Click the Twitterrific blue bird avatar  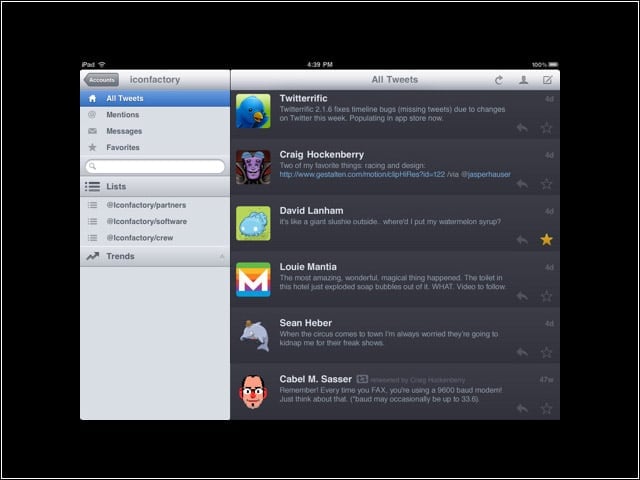[253, 111]
